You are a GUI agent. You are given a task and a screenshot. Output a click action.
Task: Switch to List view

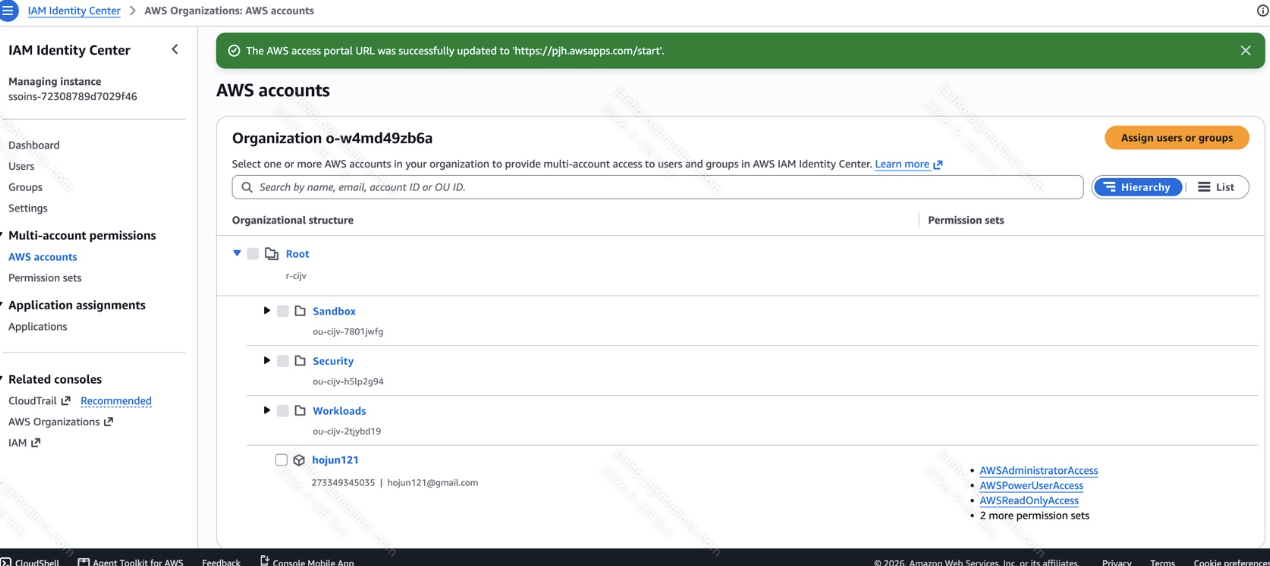click(1216, 187)
